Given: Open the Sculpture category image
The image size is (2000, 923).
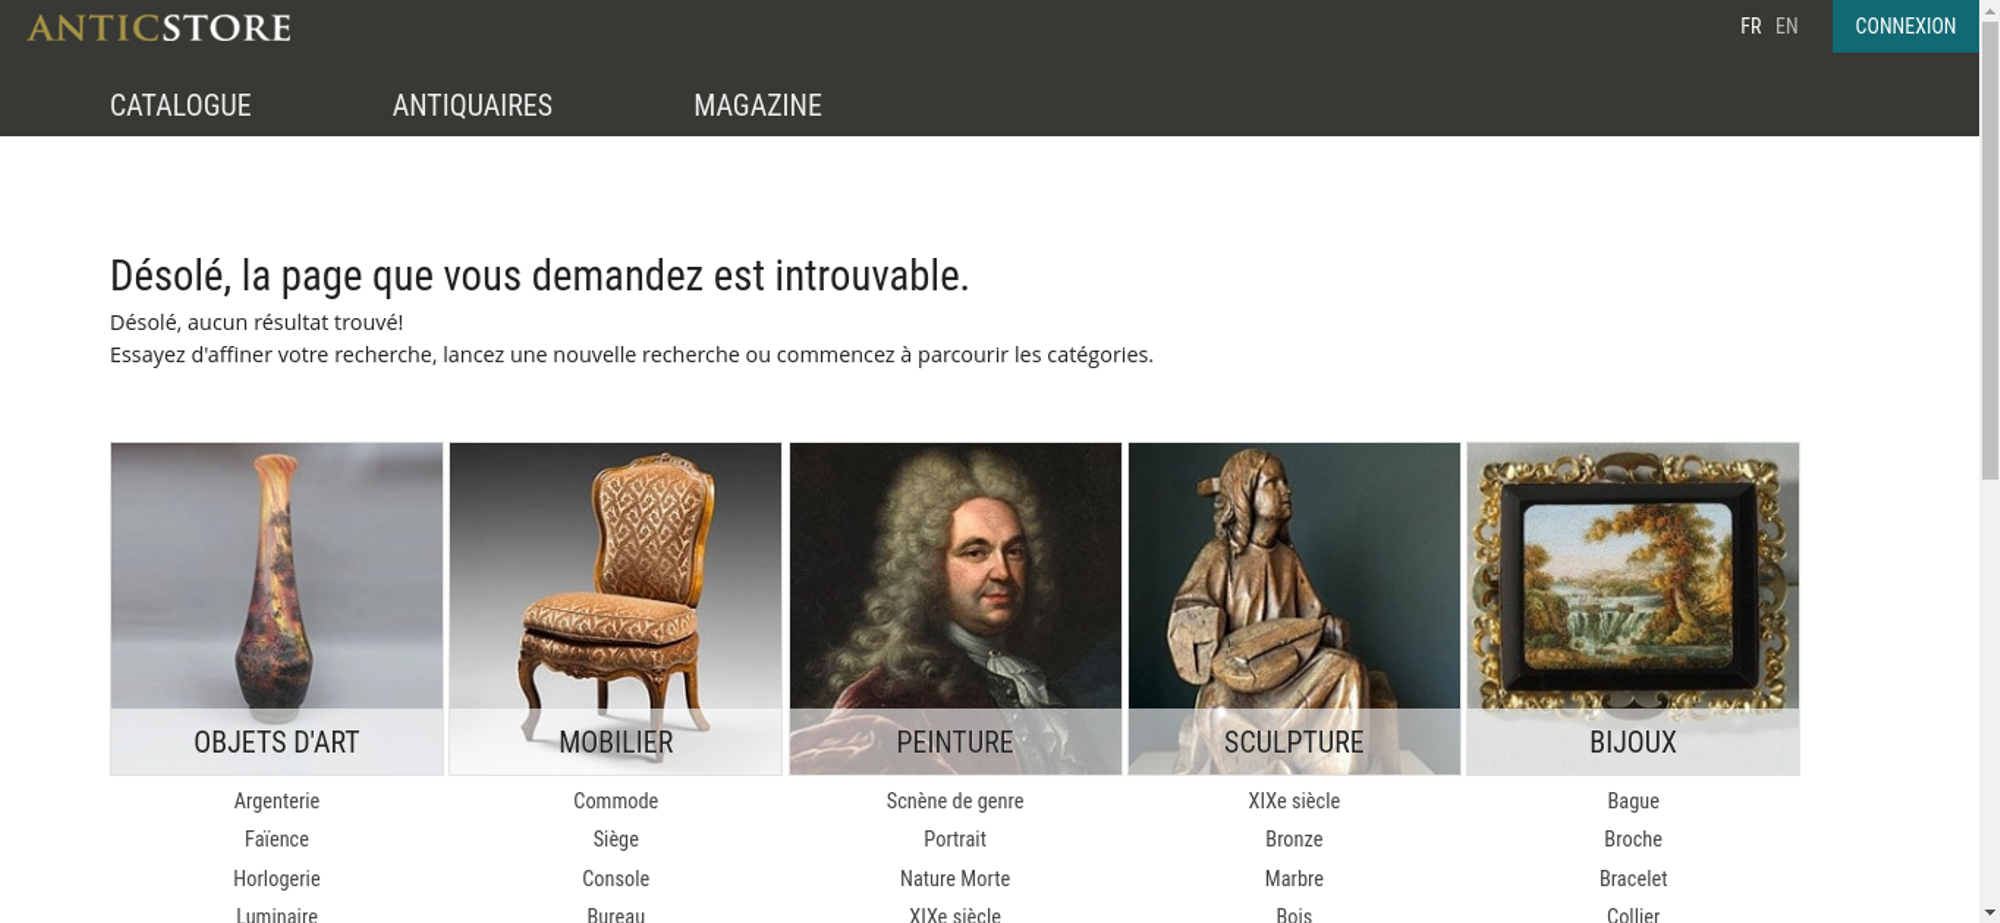Looking at the screenshot, I should [x=1294, y=608].
